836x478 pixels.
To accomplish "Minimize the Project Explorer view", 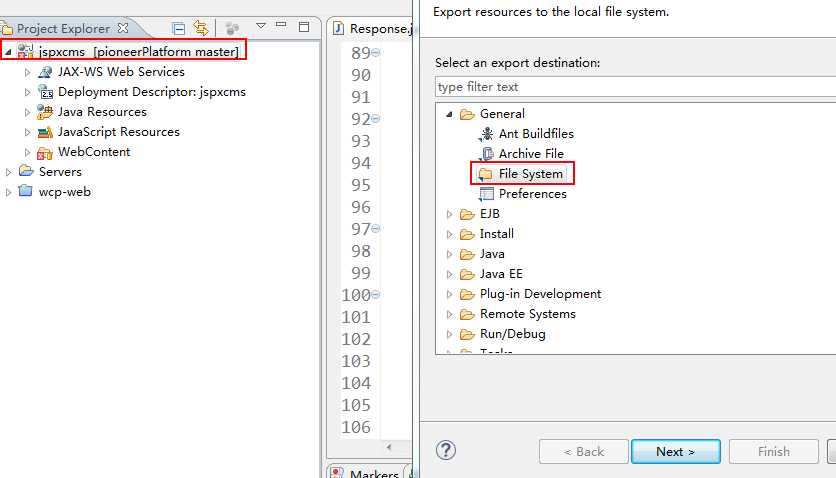I will [x=282, y=25].
